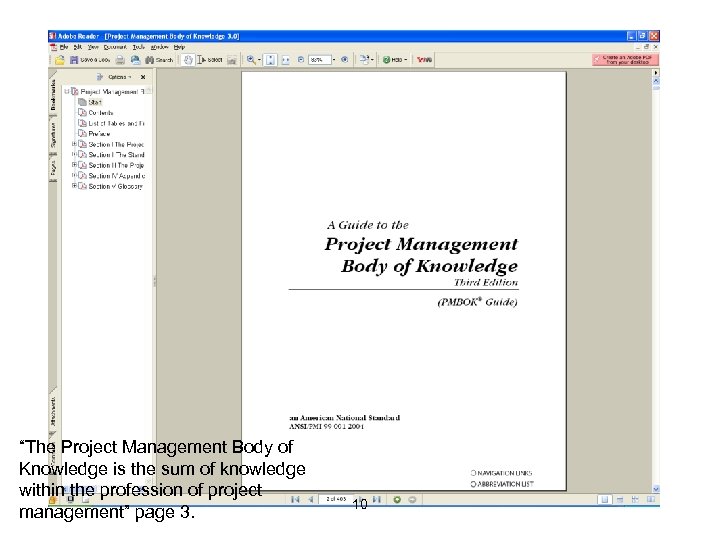Go to the last page with the status bar arrow
The width and height of the screenshot is (720, 540).
[x=377, y=500]
